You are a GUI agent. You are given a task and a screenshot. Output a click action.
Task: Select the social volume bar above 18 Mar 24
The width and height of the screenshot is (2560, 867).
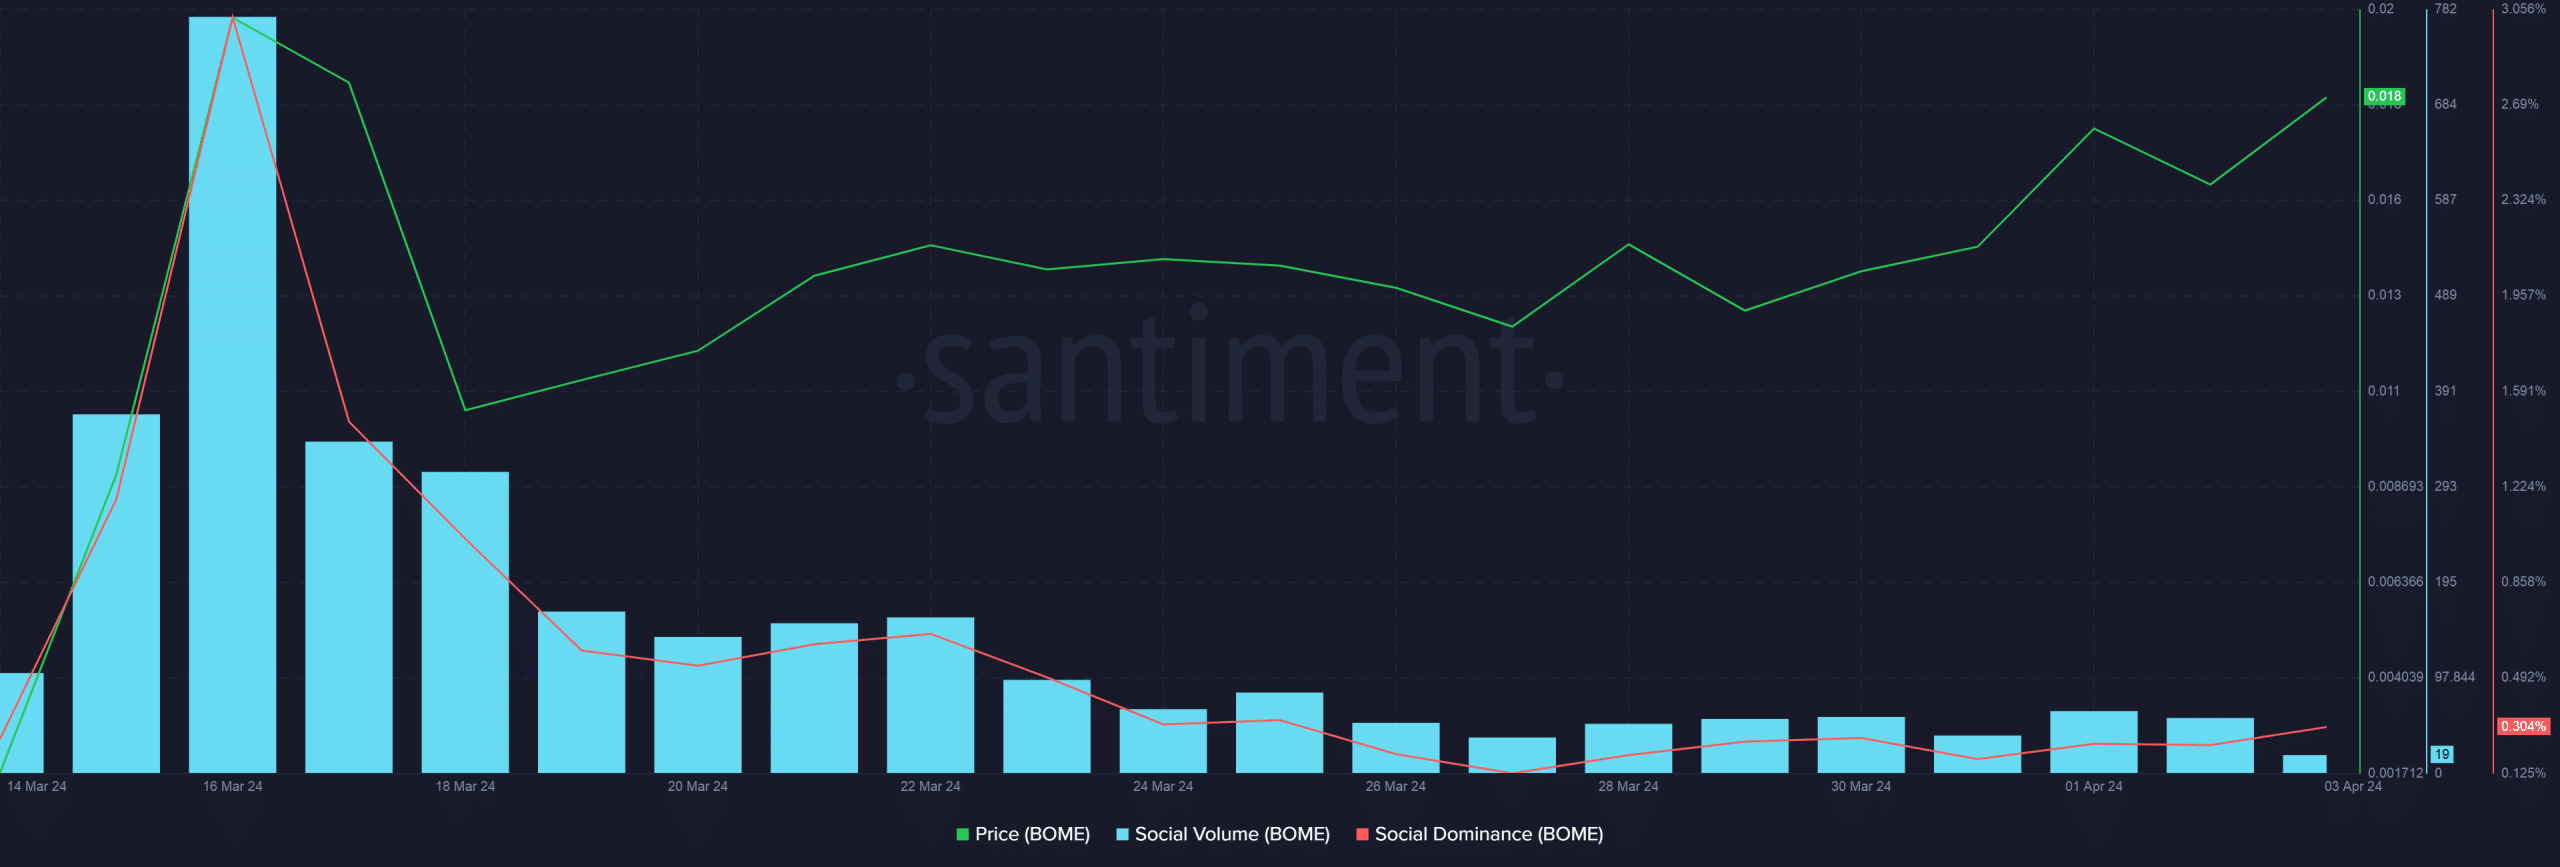tap(465, 622)
